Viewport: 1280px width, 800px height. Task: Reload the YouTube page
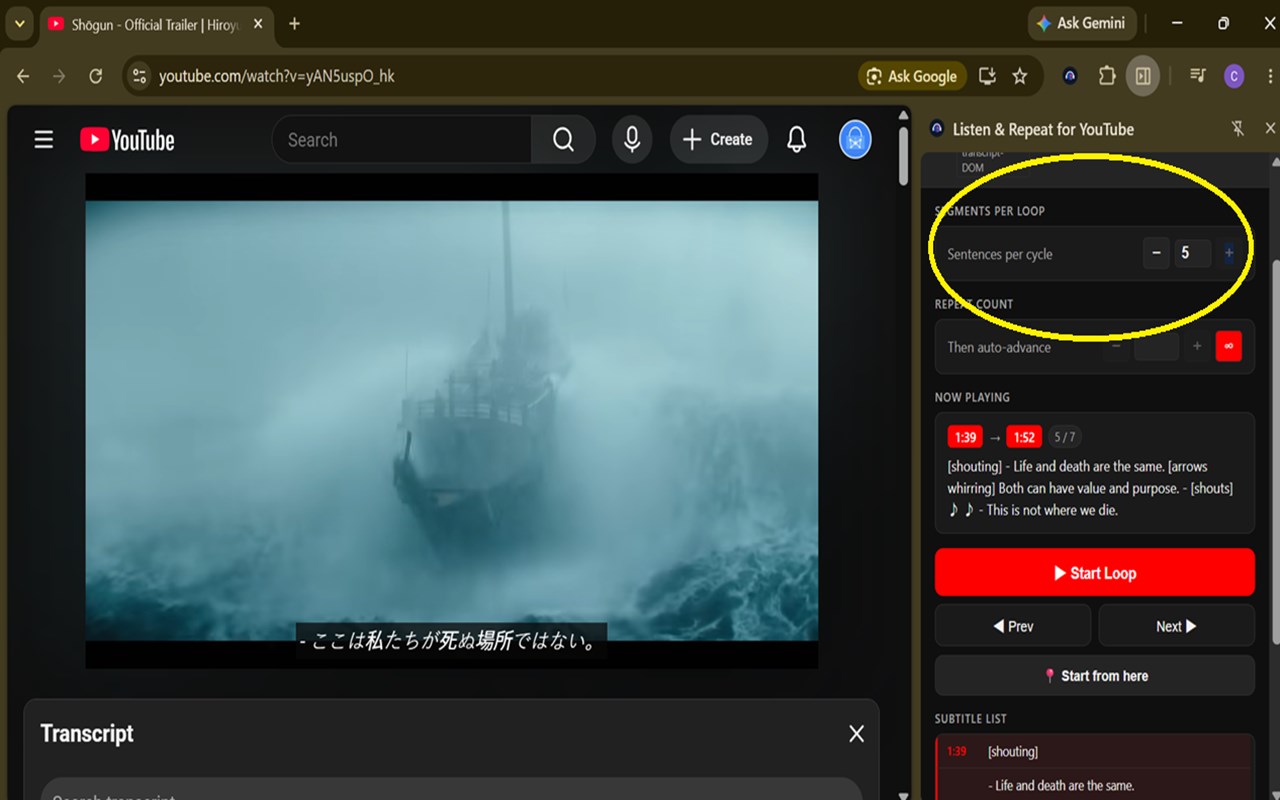tap(96, 76)
